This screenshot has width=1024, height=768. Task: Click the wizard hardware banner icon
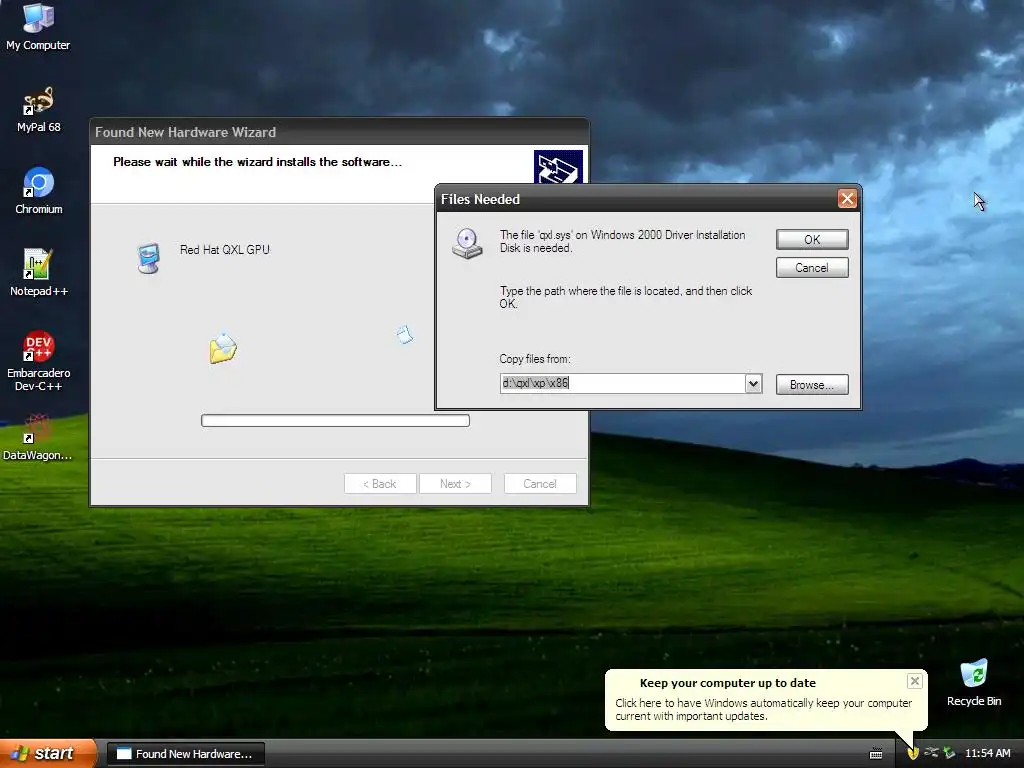pyautogui.click(x=558, y=167)
